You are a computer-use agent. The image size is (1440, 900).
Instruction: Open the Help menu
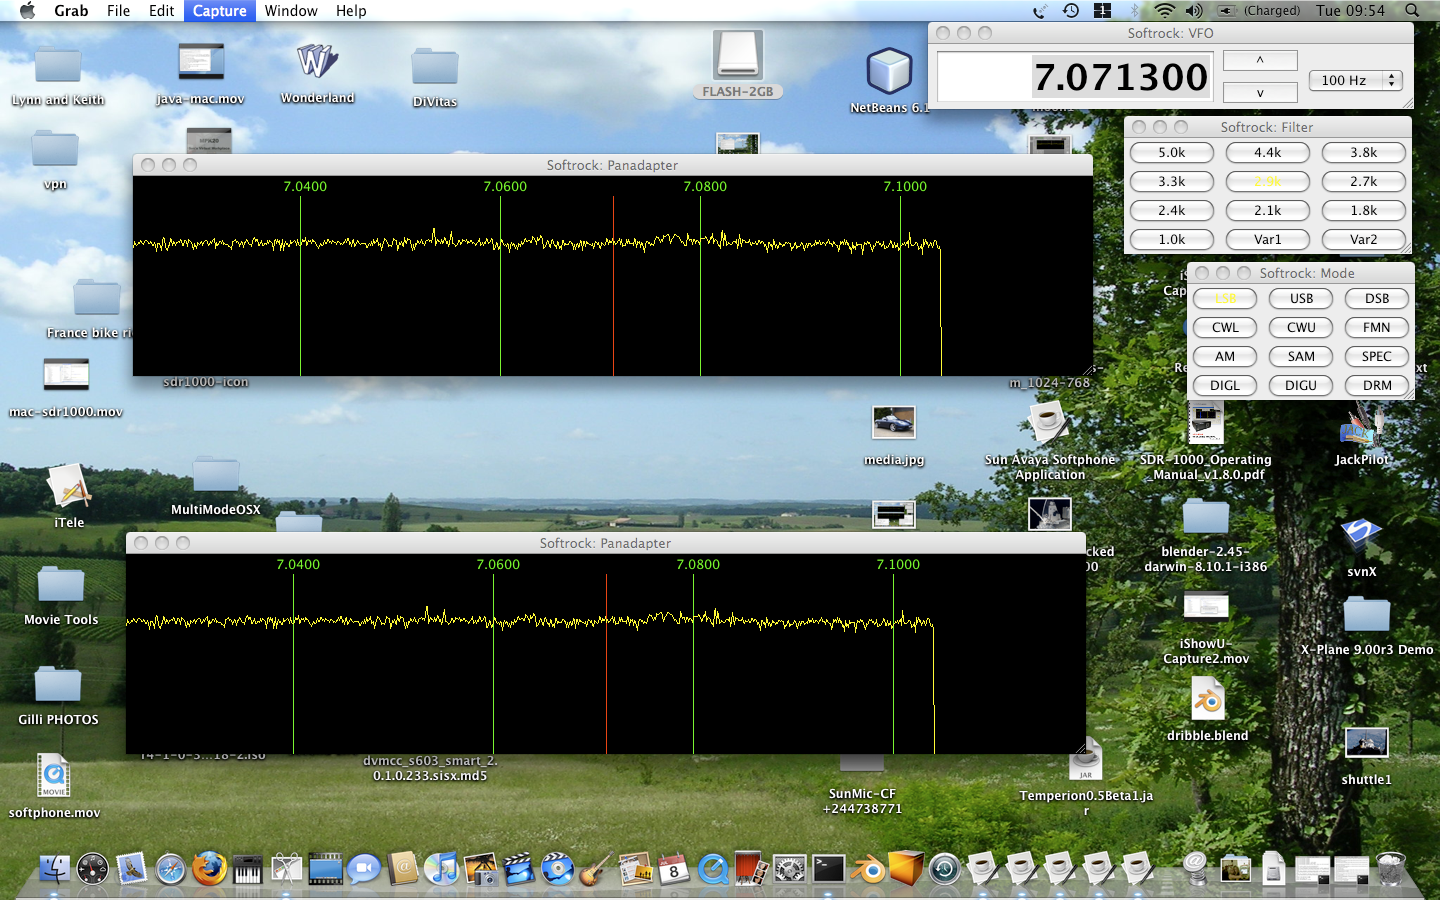coord(351,10)
